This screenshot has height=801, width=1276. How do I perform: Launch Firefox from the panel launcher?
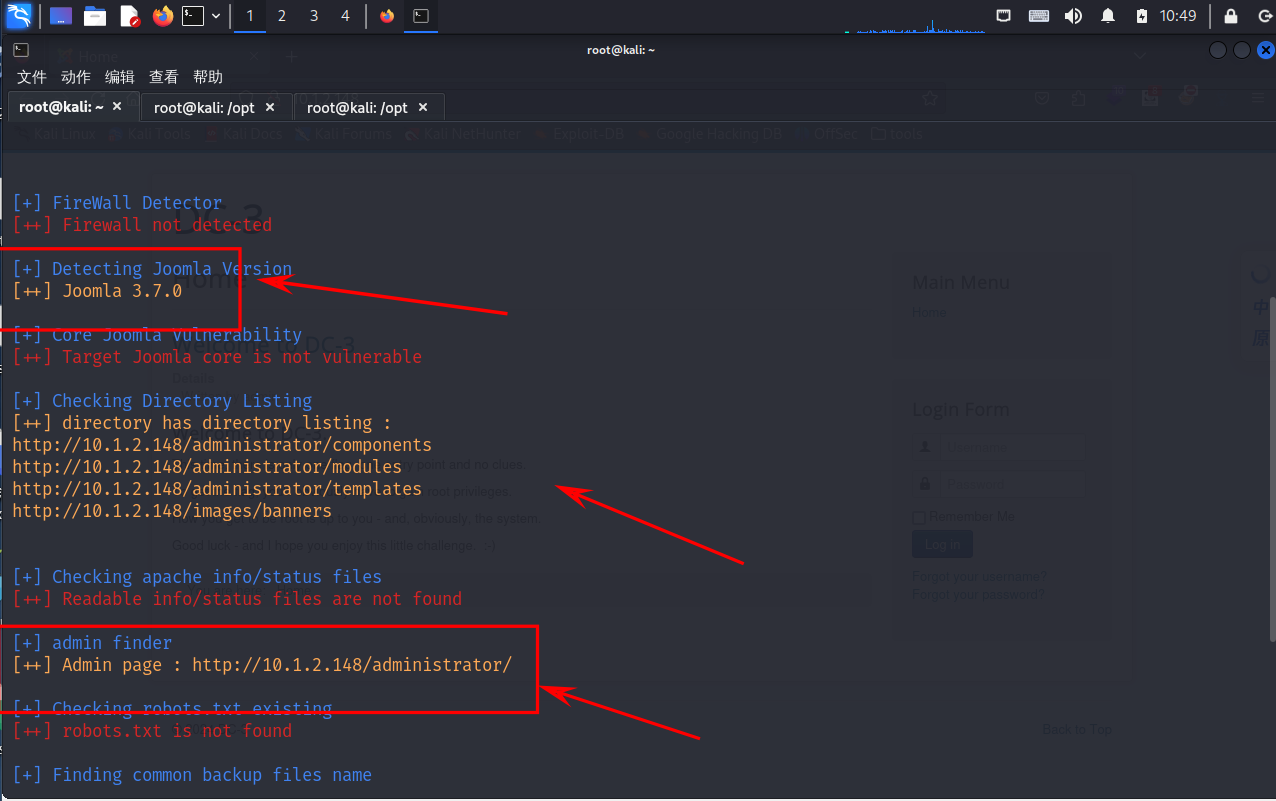[x=163, y=16]
